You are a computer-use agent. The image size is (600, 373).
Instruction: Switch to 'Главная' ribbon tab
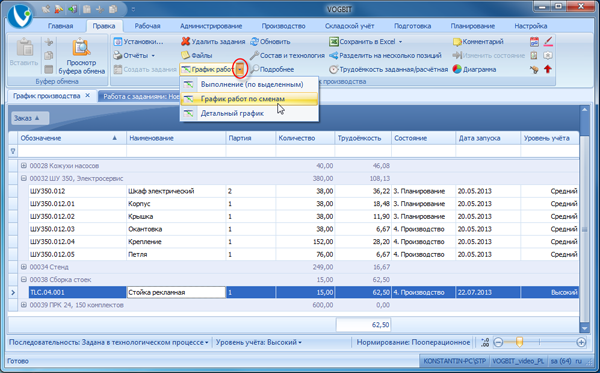(x=60, y=26)
